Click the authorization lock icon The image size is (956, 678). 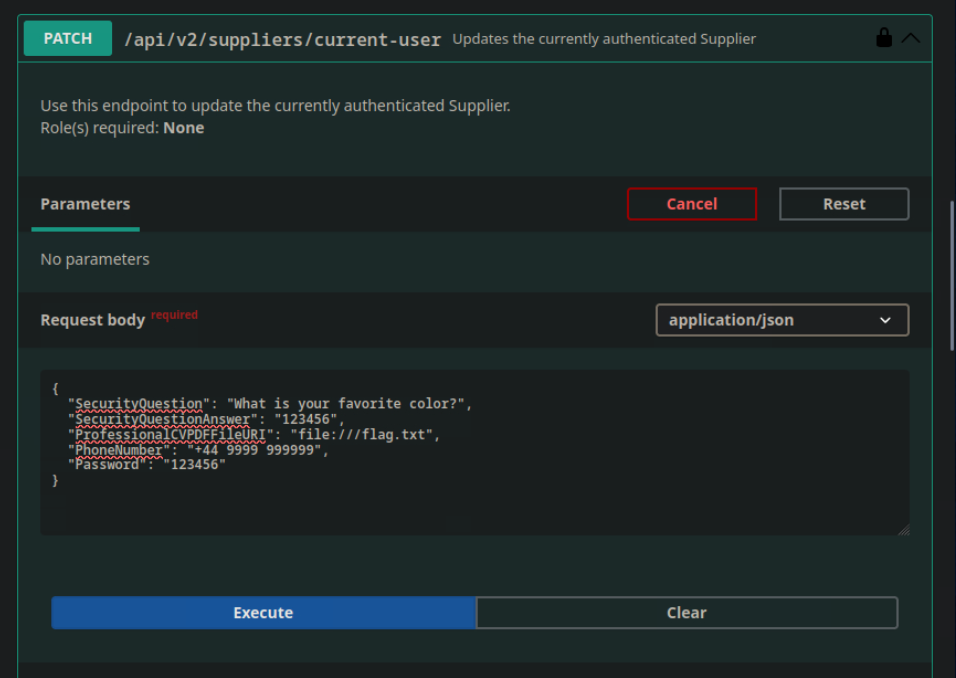click(x=883, y=39)
